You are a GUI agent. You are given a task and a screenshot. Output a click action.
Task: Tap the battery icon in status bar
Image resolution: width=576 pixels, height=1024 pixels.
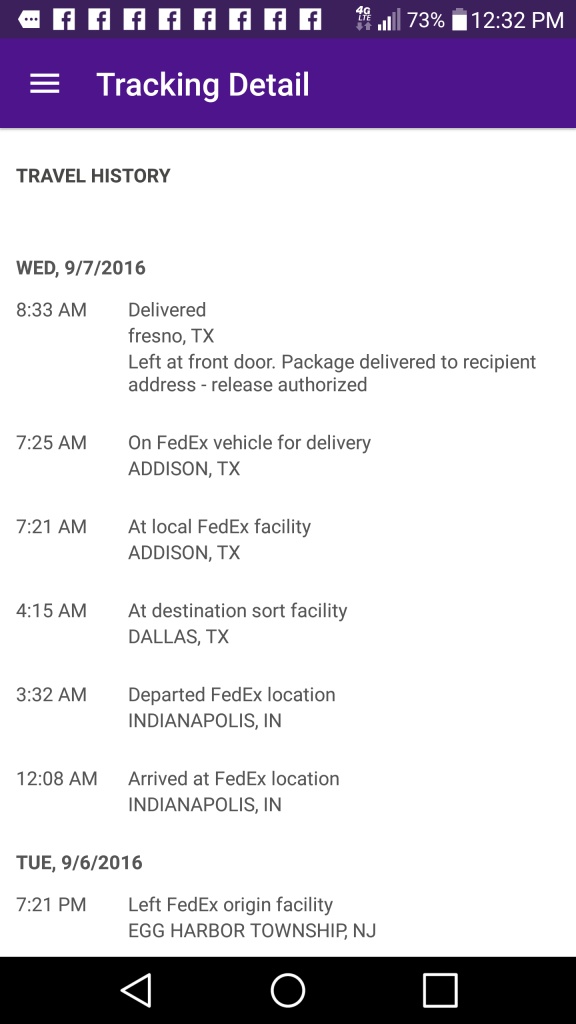(460, 20)
